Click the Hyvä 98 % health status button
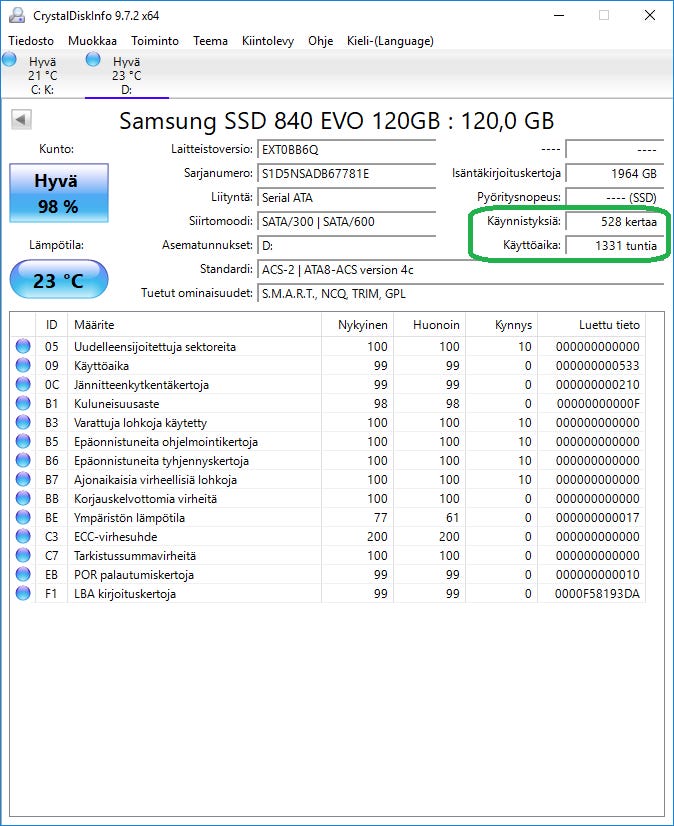The image size is (674, 826). 59,193
